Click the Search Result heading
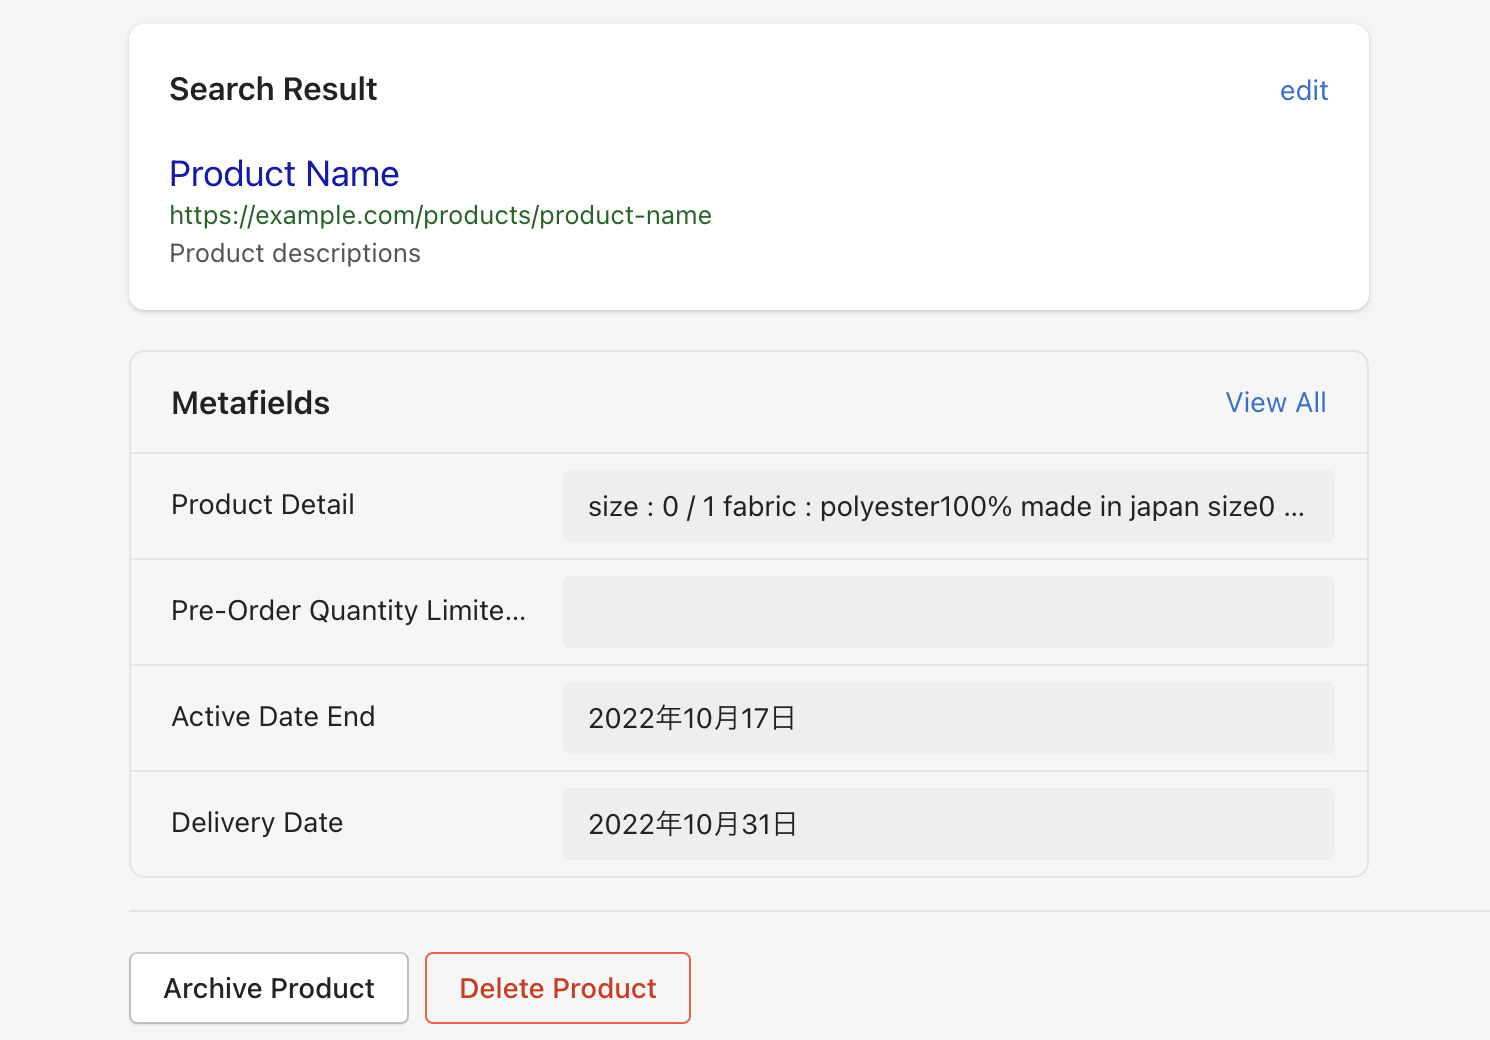Image resolution: width=1490 pixels, height=1040 pixels. point(273,89)
